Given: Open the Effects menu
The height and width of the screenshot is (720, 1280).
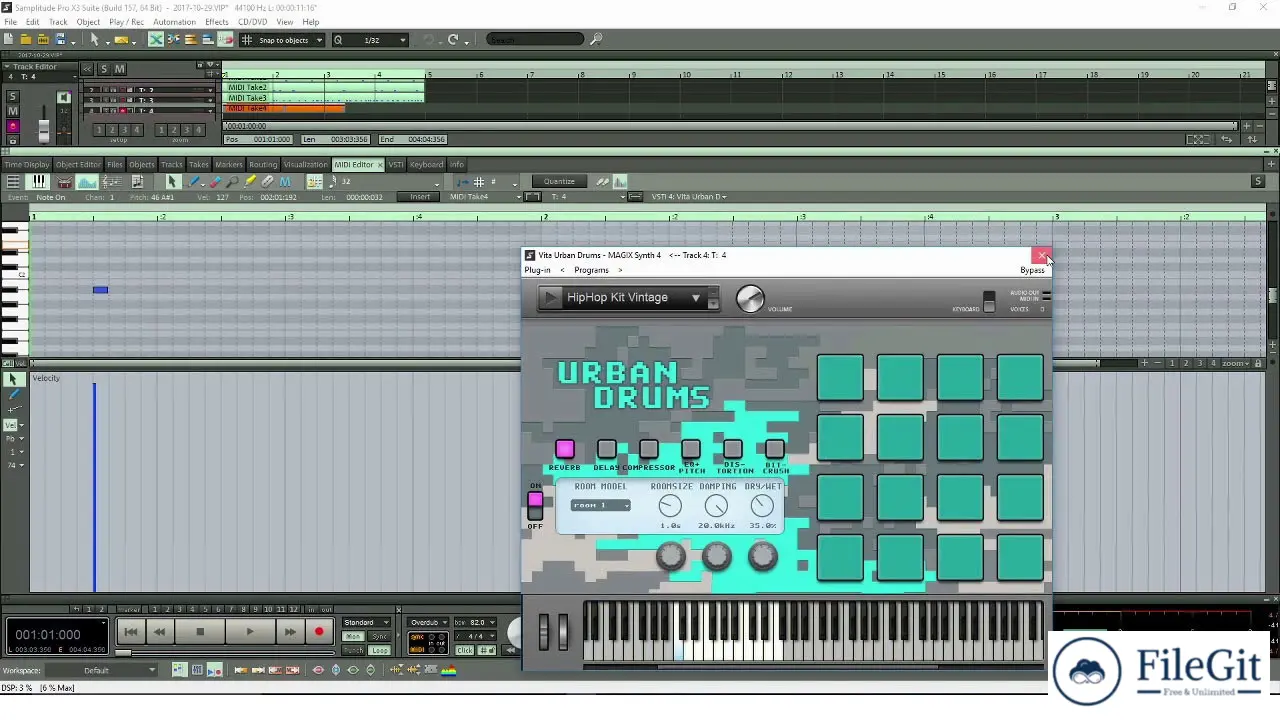Looking at the screenshot, I should tap(217, 22).
